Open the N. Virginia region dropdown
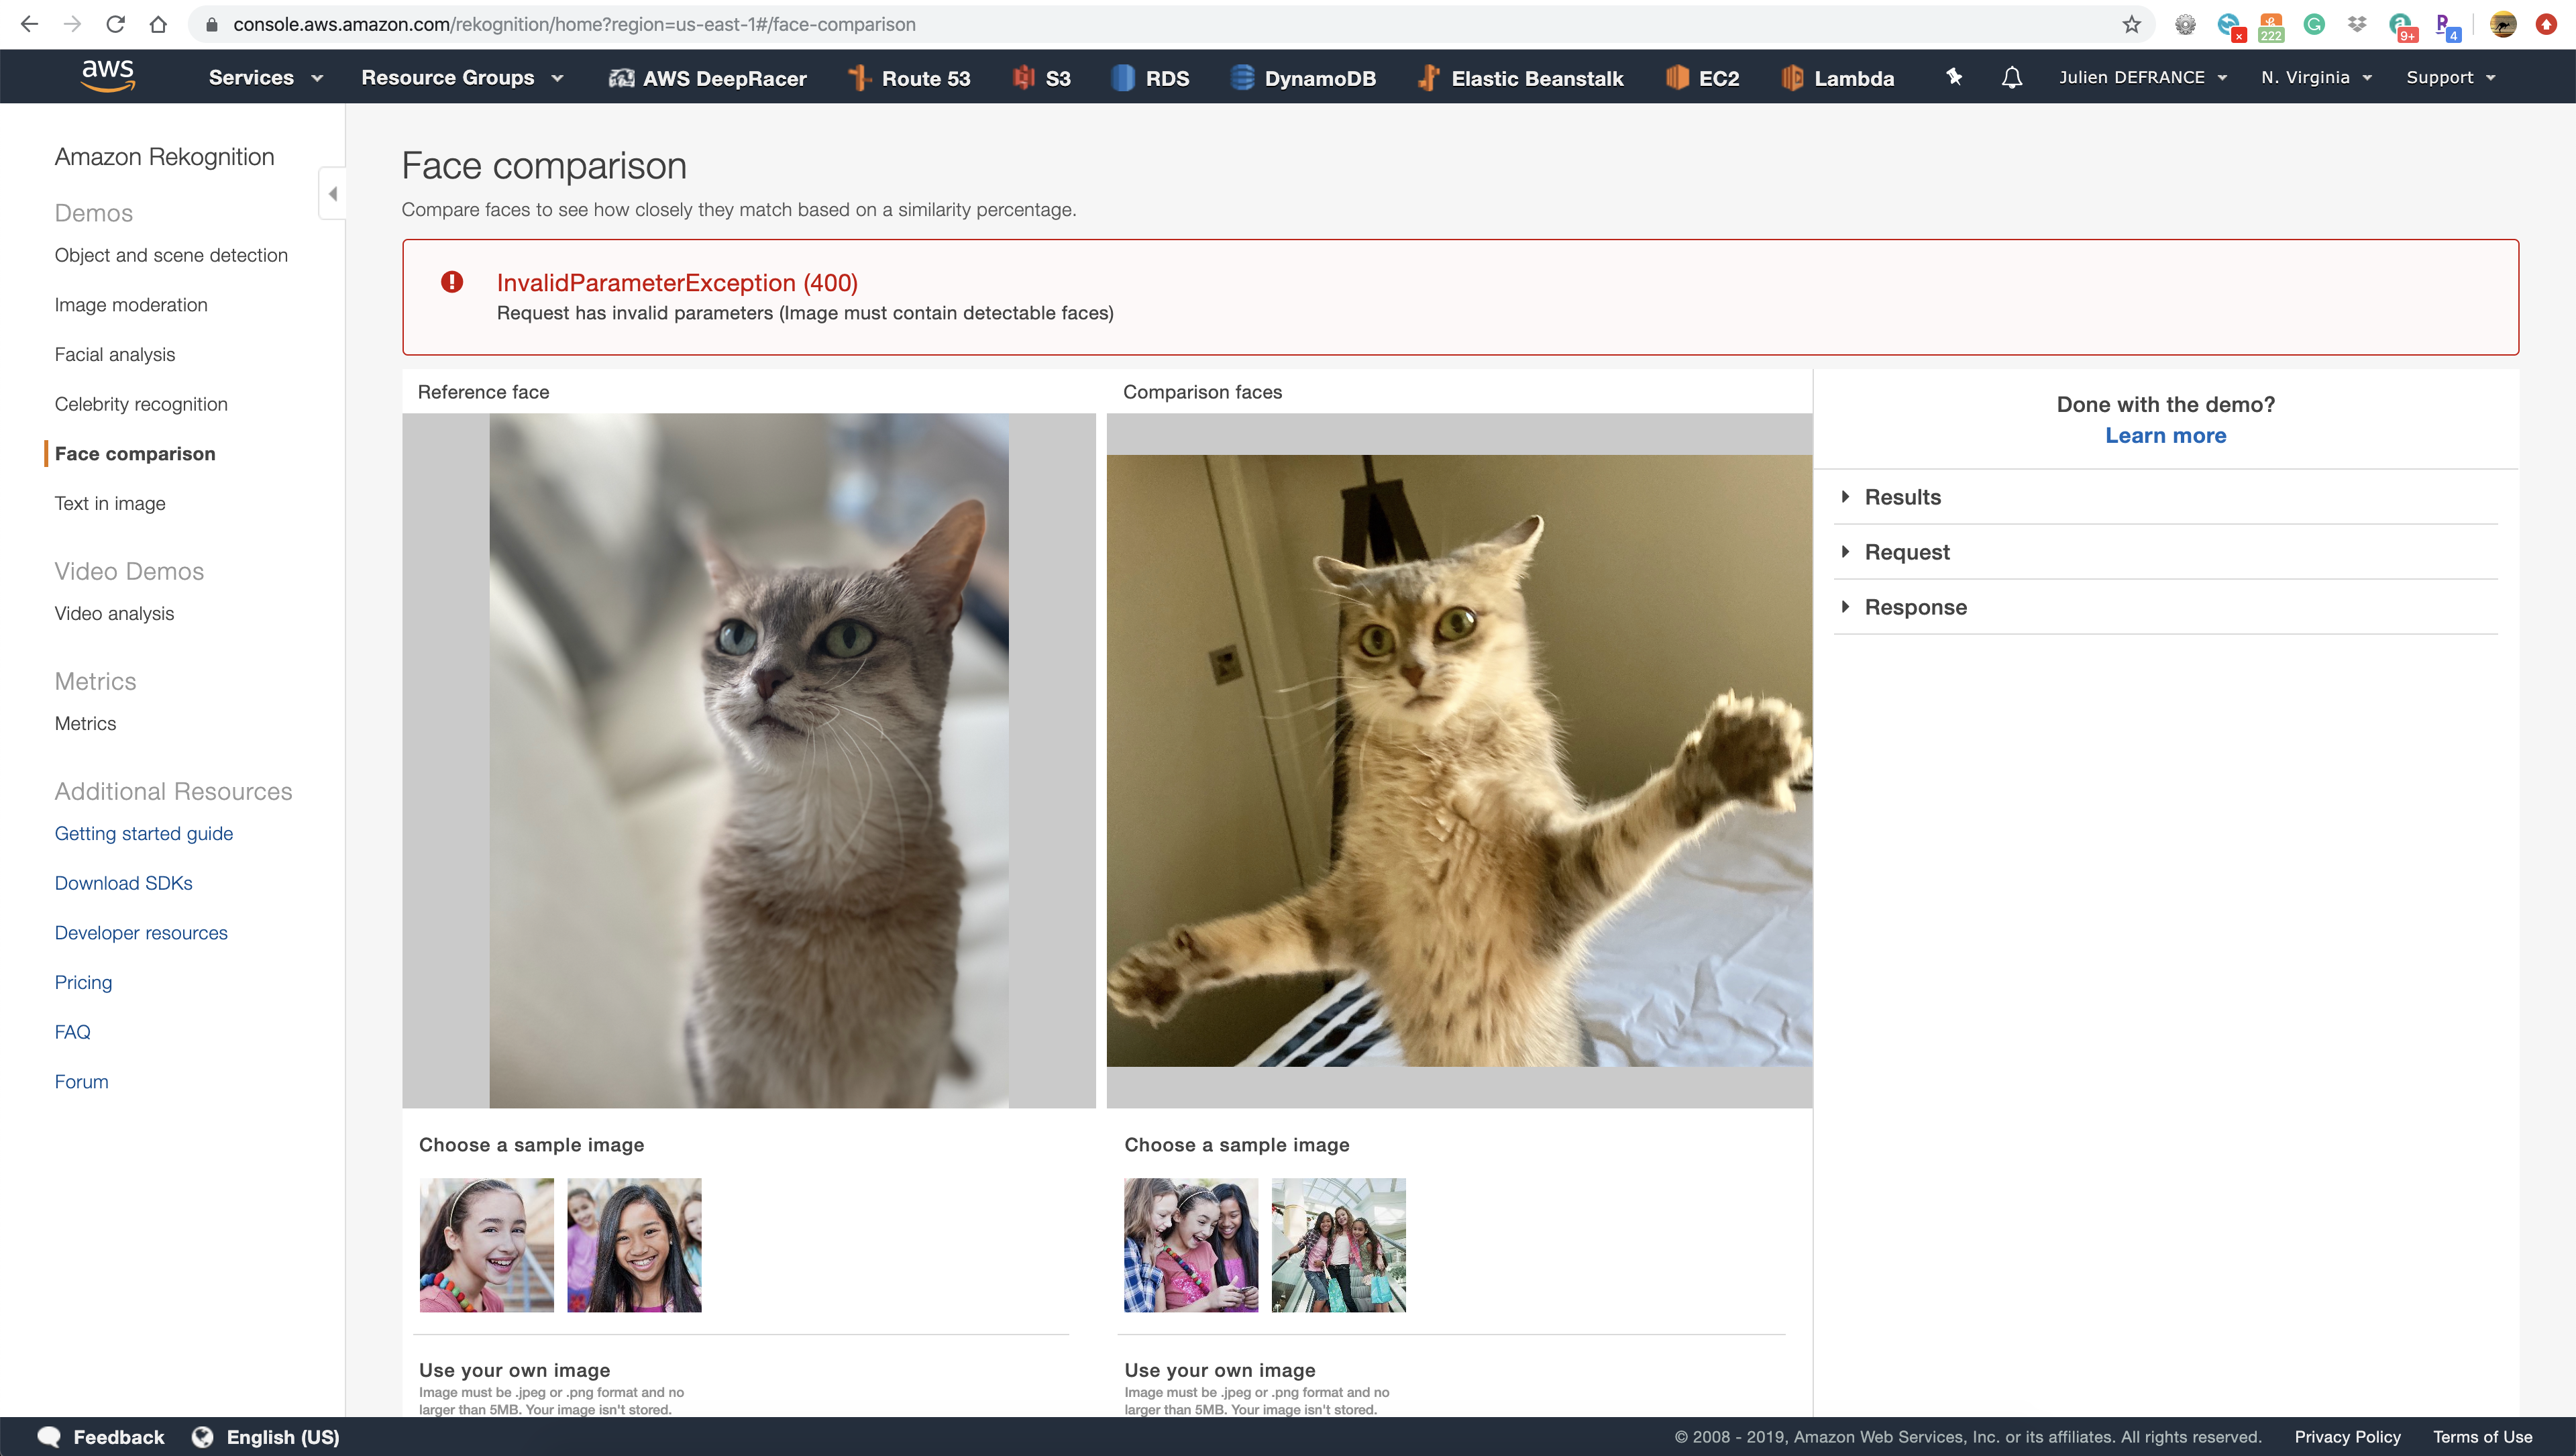 pos(2316,78)
